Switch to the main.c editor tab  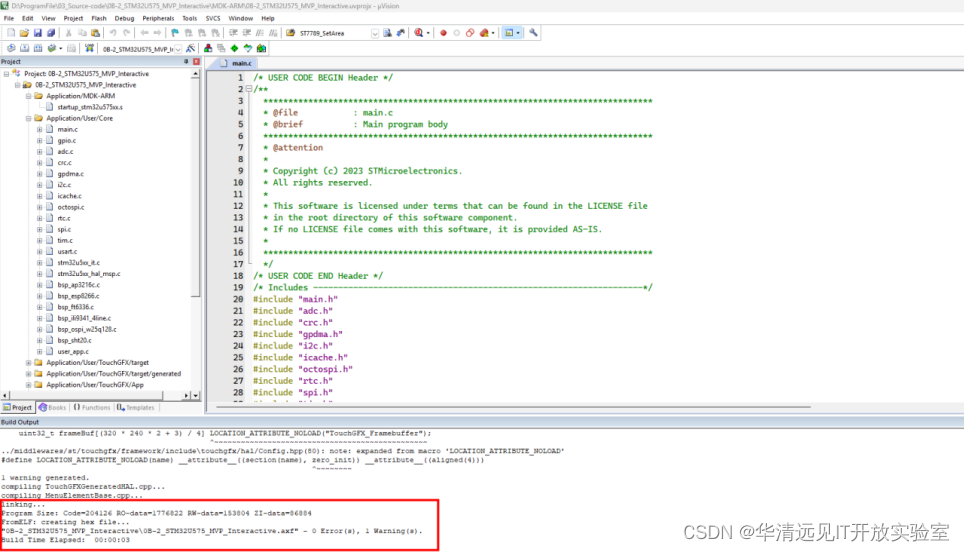237,63
